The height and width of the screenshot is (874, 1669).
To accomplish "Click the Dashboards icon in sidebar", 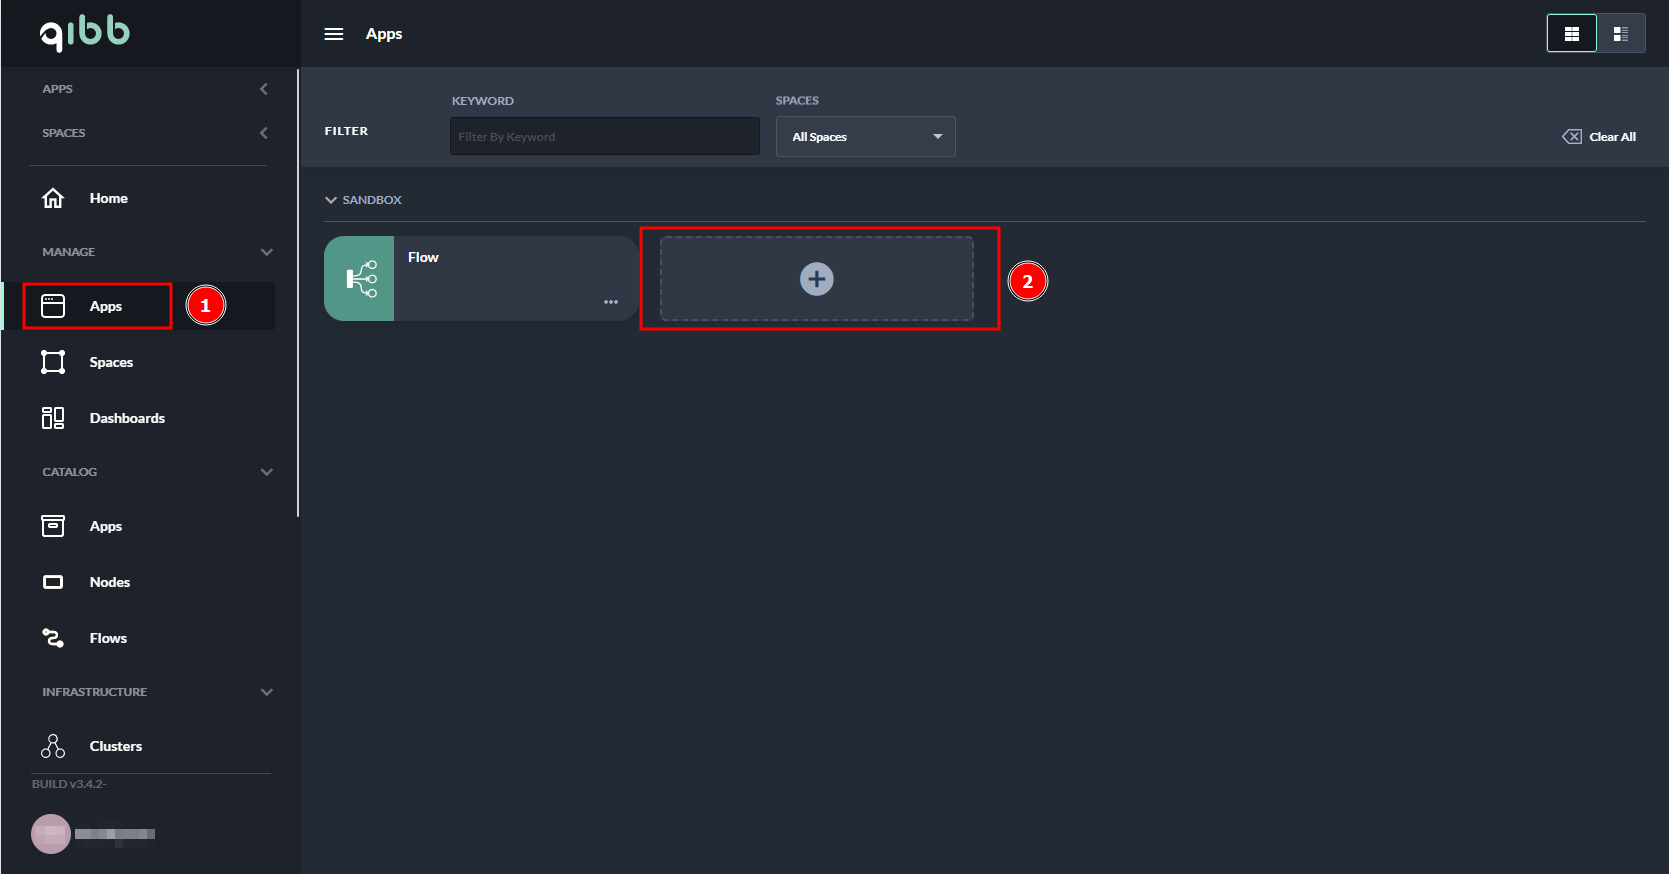I will coord(53,418).
